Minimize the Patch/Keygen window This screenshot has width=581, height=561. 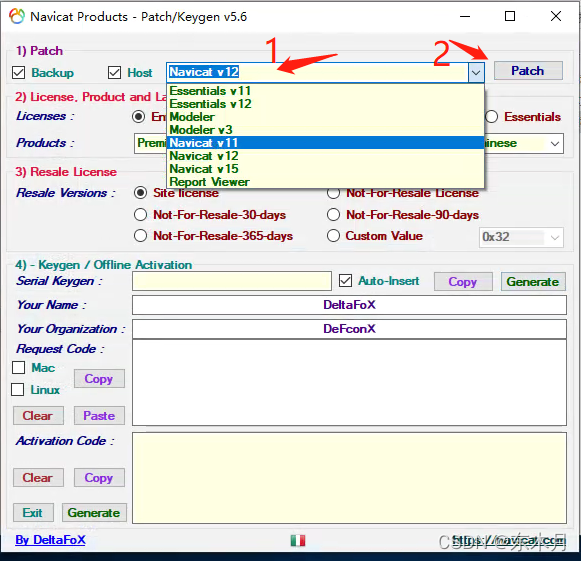pos(465,16)
